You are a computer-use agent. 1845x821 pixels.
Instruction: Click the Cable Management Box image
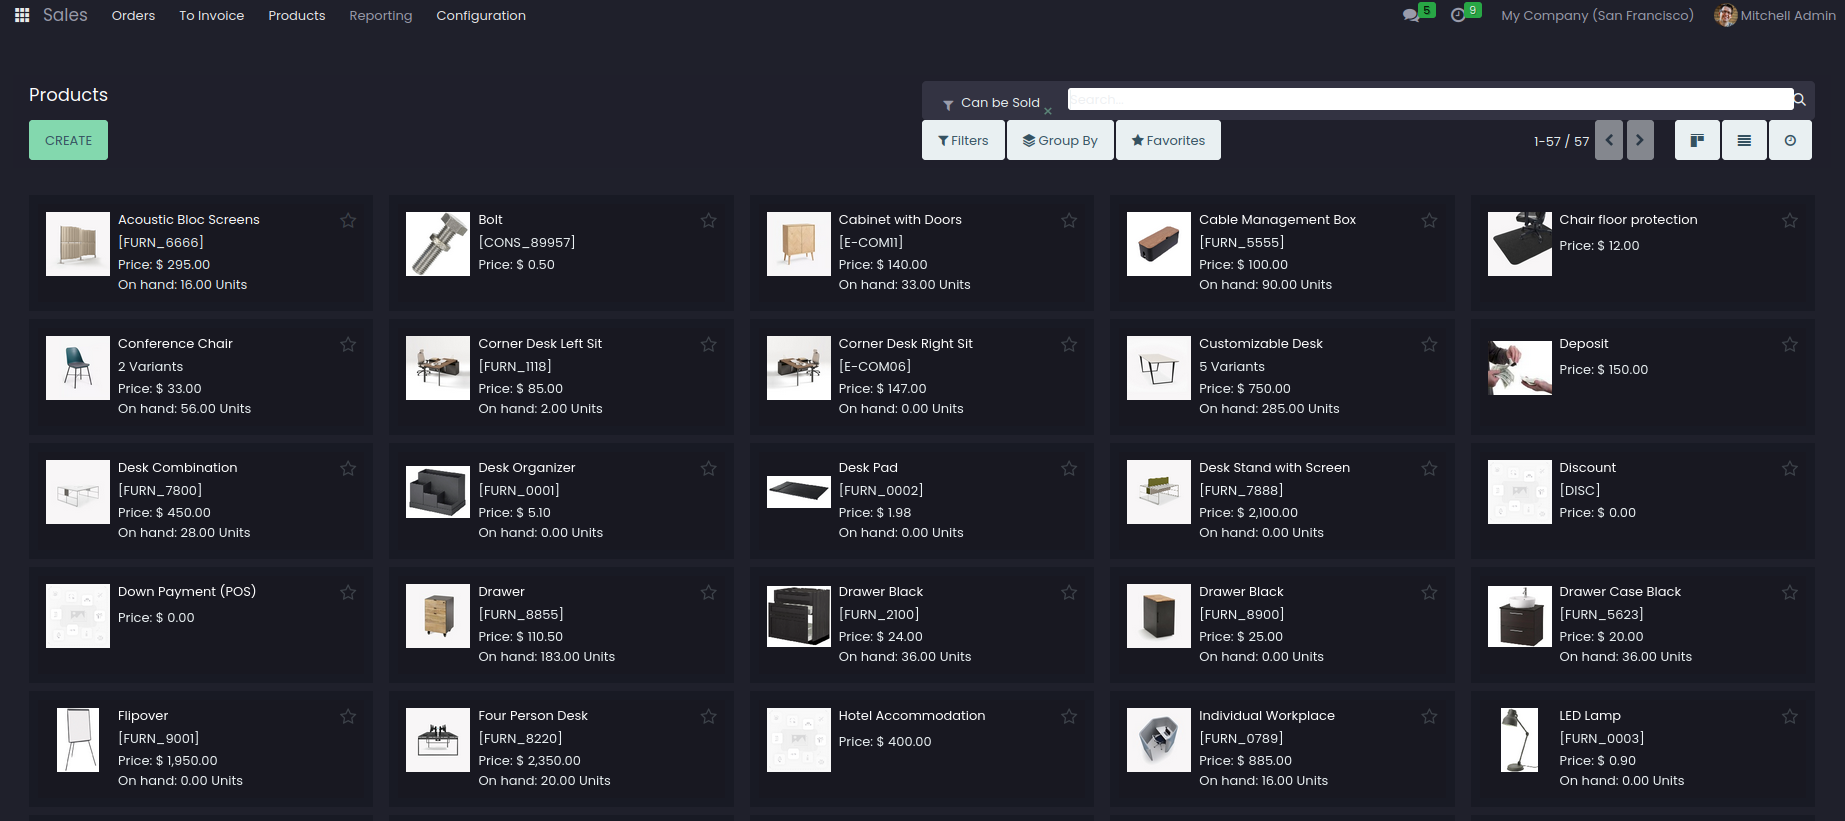click(1159, 244)
